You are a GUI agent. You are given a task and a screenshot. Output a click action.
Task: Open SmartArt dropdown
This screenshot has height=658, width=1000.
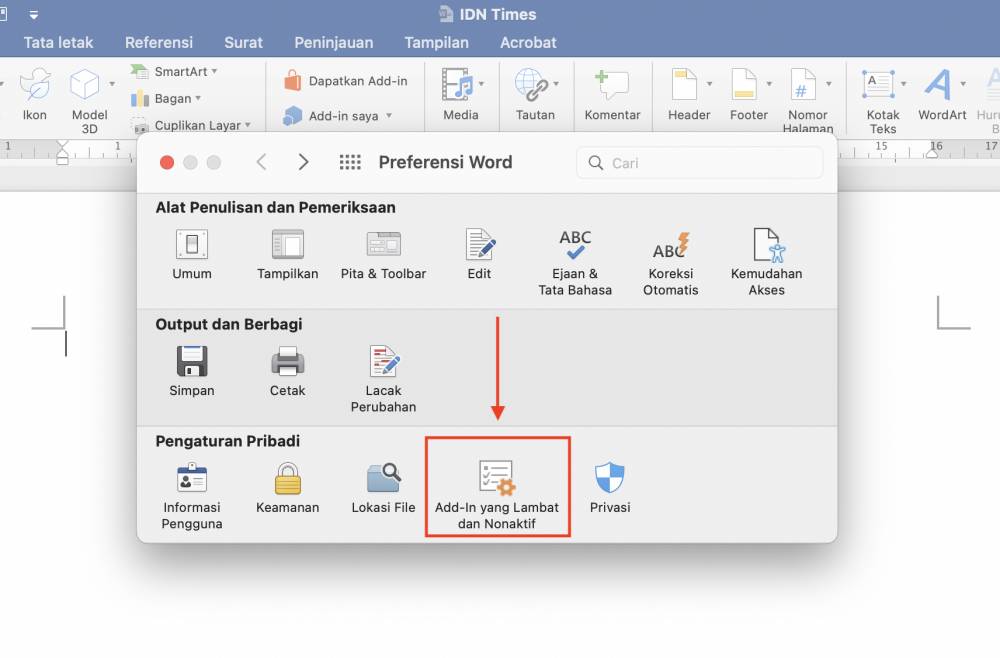coord(174,71)
